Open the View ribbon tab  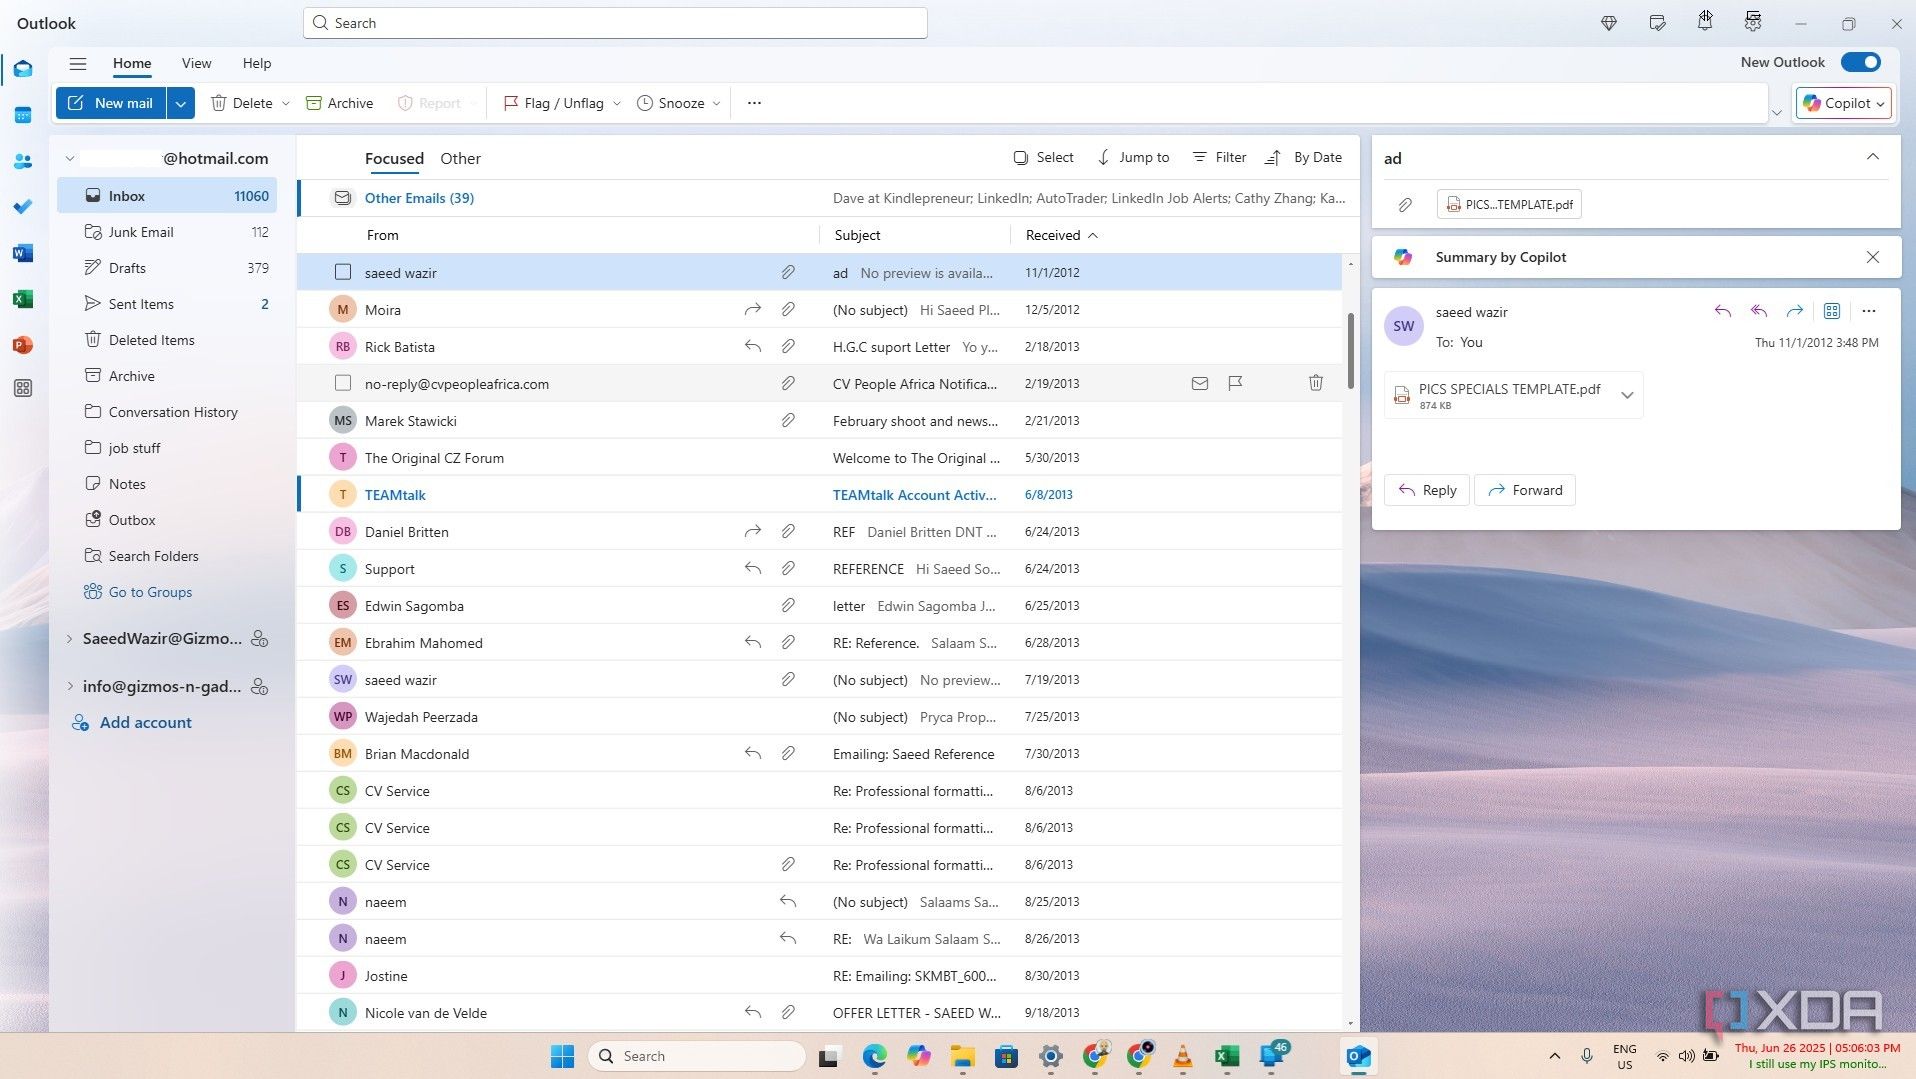(x=196, y=63)
